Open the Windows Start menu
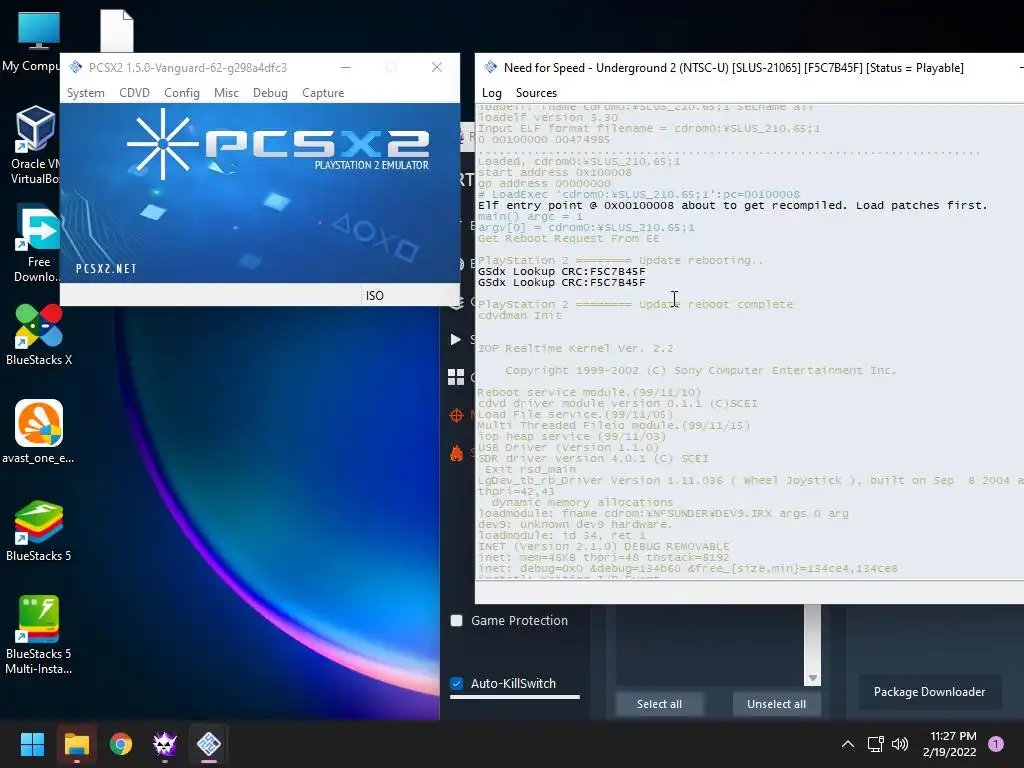 coord(32,744)
